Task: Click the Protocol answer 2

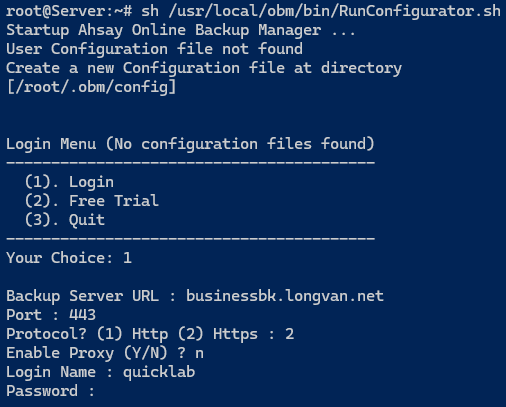Action: tap(289, 334)
